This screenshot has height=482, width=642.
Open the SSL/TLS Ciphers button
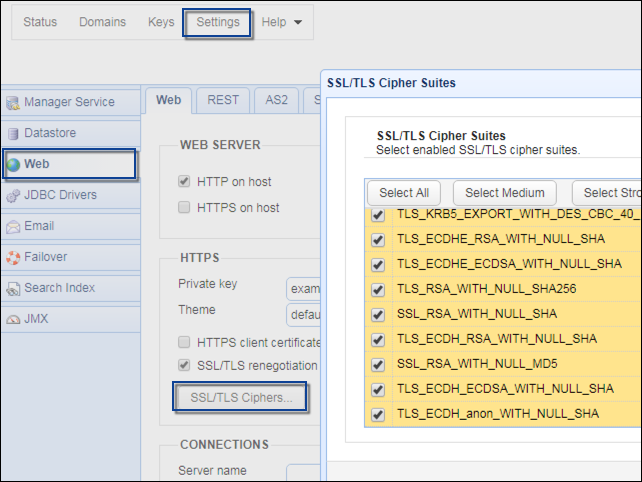point(241,397)
